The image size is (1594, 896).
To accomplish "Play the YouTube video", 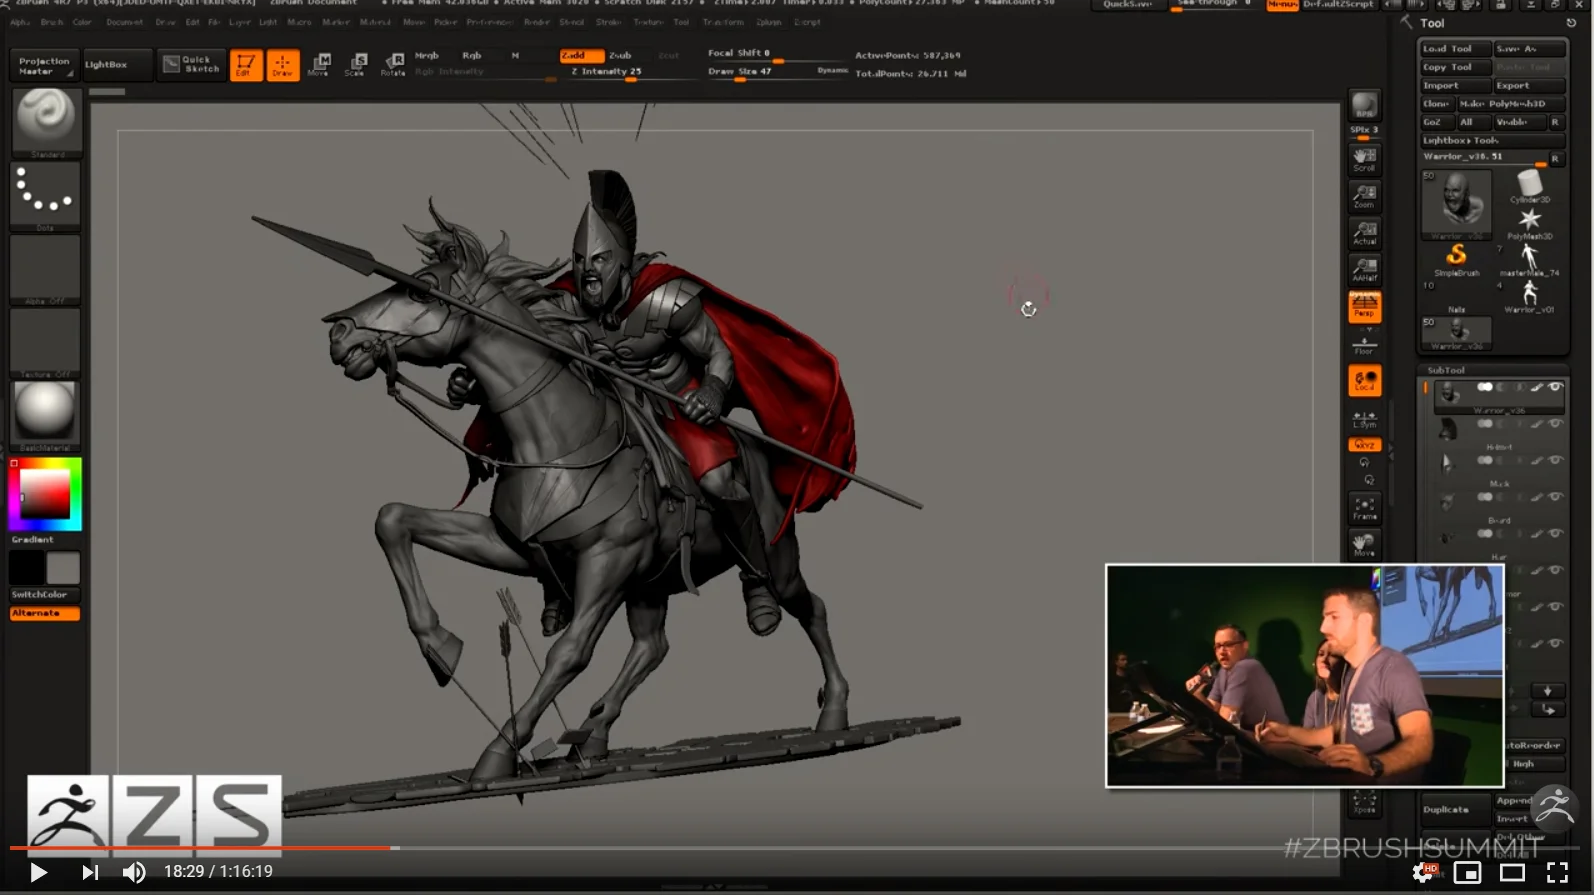I will 38,872.
